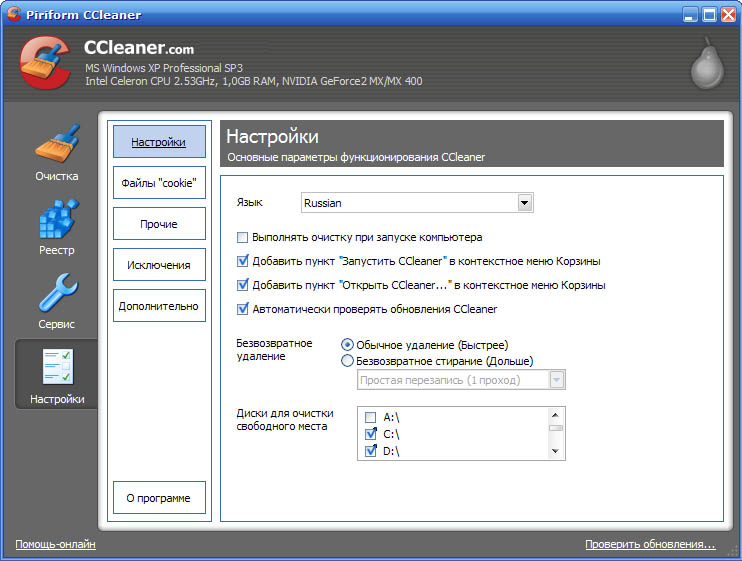Toggle automatic CCleaner update check
The width and height of the screenshot is (742, 561).
coord(242,310)
